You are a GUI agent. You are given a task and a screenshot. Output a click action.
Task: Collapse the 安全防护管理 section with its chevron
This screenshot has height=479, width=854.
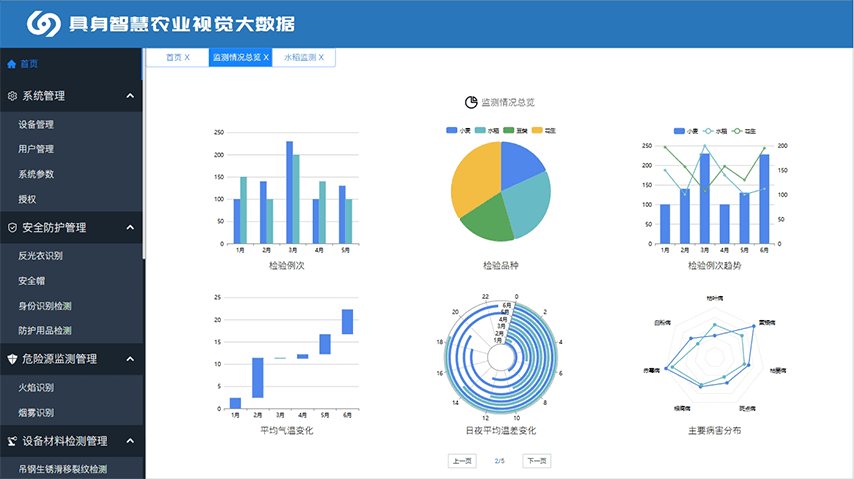pos(130,227)
